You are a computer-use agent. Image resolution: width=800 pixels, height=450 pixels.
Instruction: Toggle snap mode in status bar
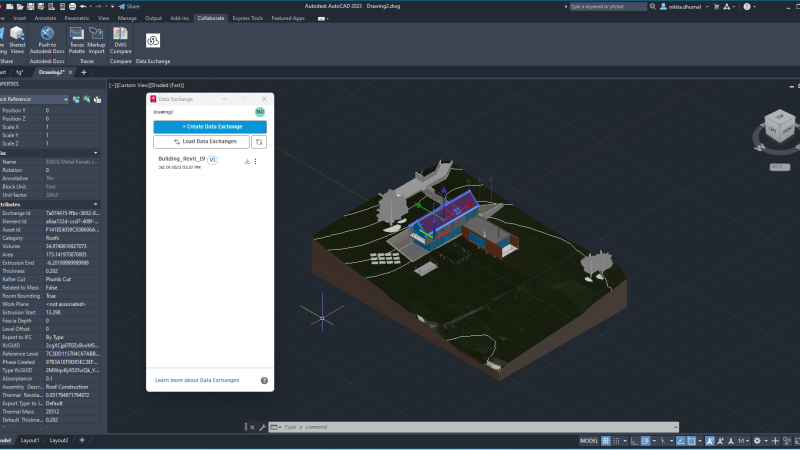point(616,441)
